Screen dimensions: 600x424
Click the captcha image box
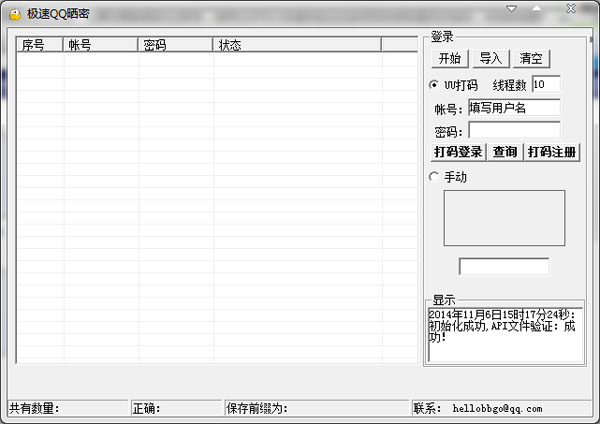504,218
